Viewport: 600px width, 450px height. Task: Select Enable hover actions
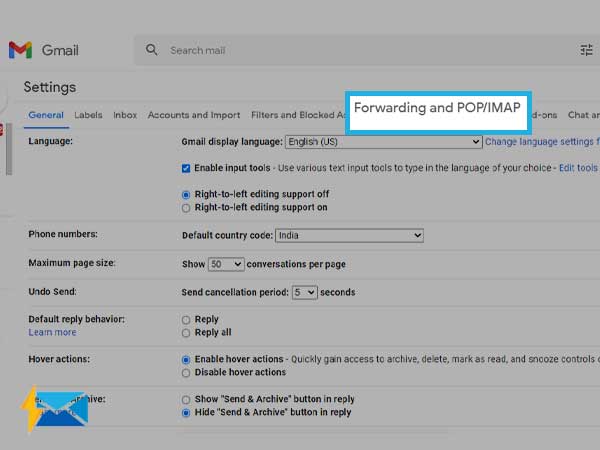[x=186, y=360]
